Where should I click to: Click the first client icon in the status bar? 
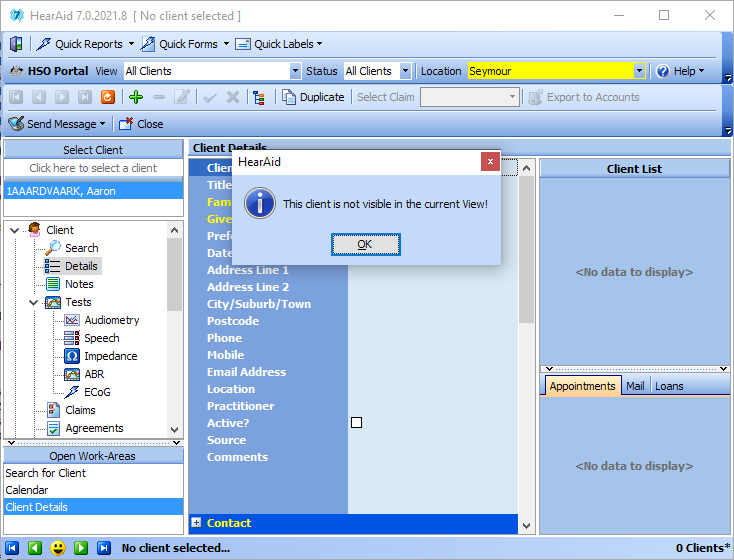coord(12,548)
